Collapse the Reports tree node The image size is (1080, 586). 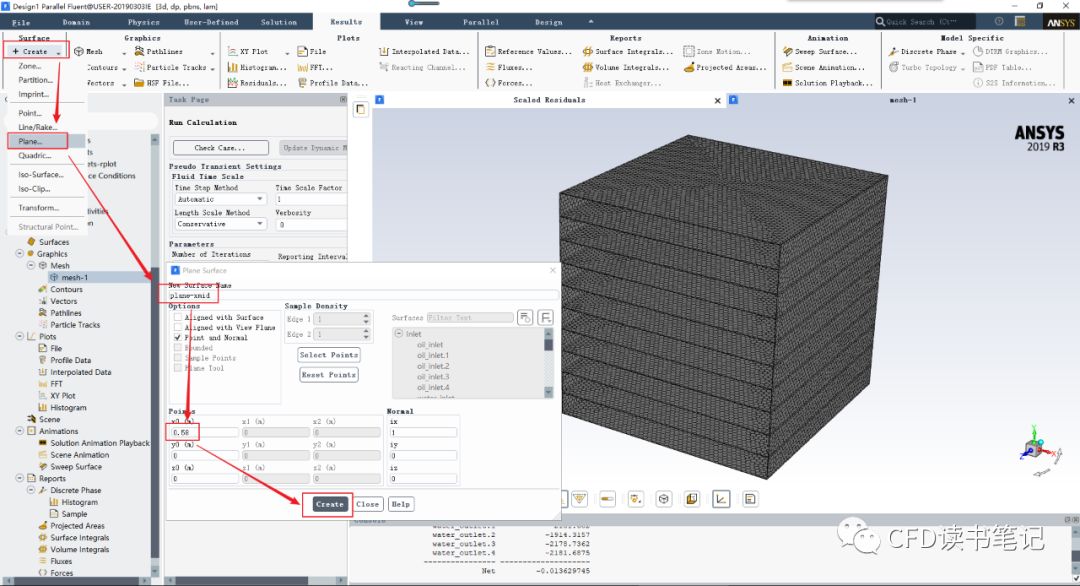click(x=20, y=479)
